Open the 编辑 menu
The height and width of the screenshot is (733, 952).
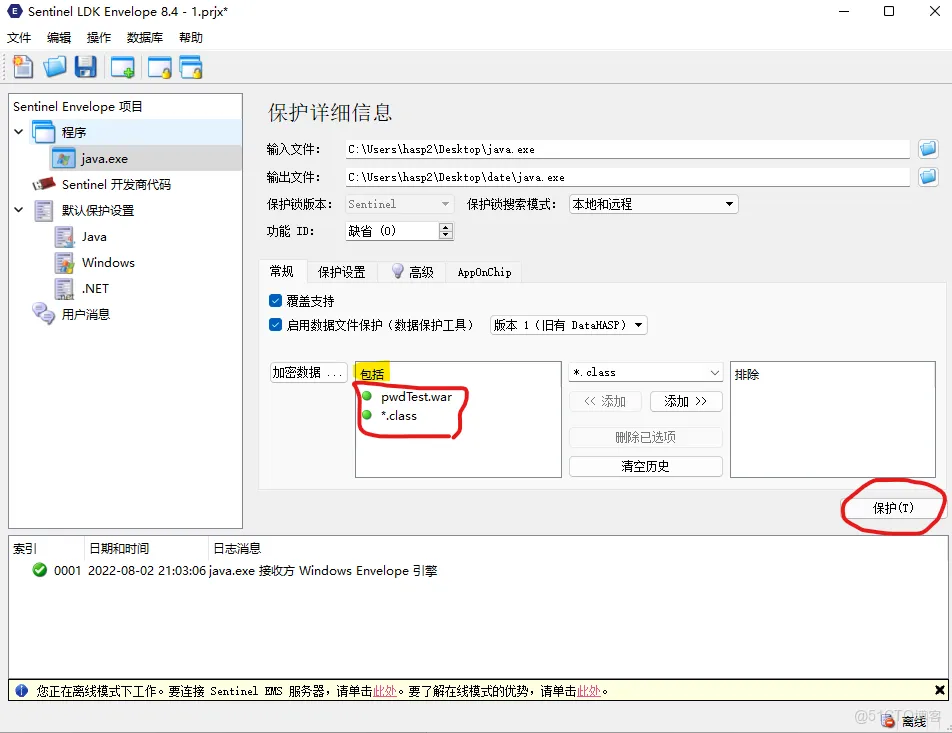click(59, 38)
